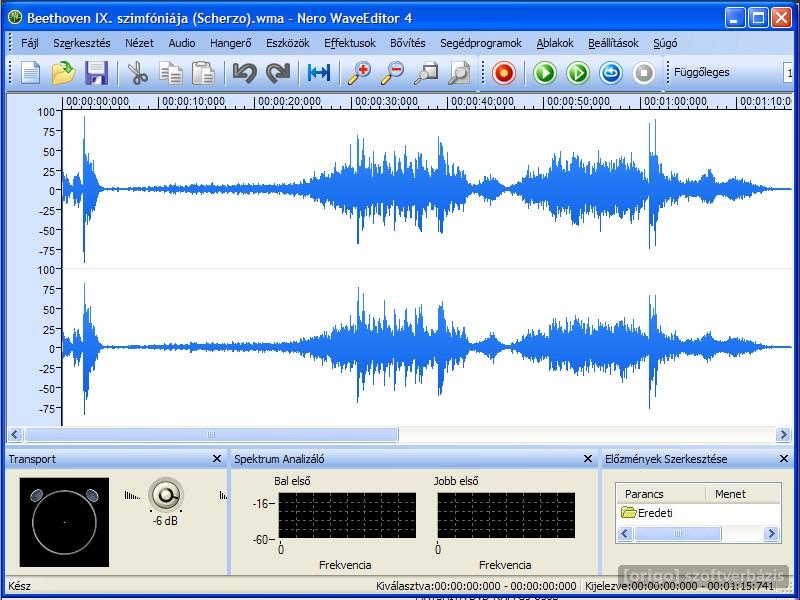Image resolution: width=800 pixels, height=600 pixels.
Task: Open the Szerkesztés menu
Action: click(x=82, y=43)
